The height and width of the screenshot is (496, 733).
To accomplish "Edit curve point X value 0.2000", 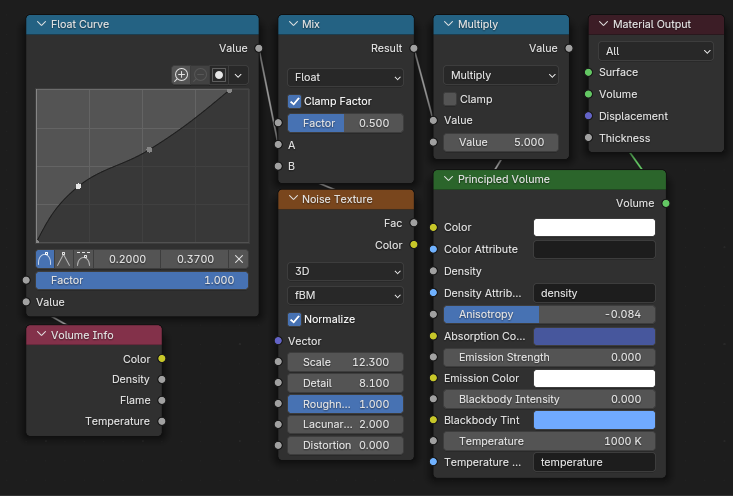I will [x=127, y=259].
